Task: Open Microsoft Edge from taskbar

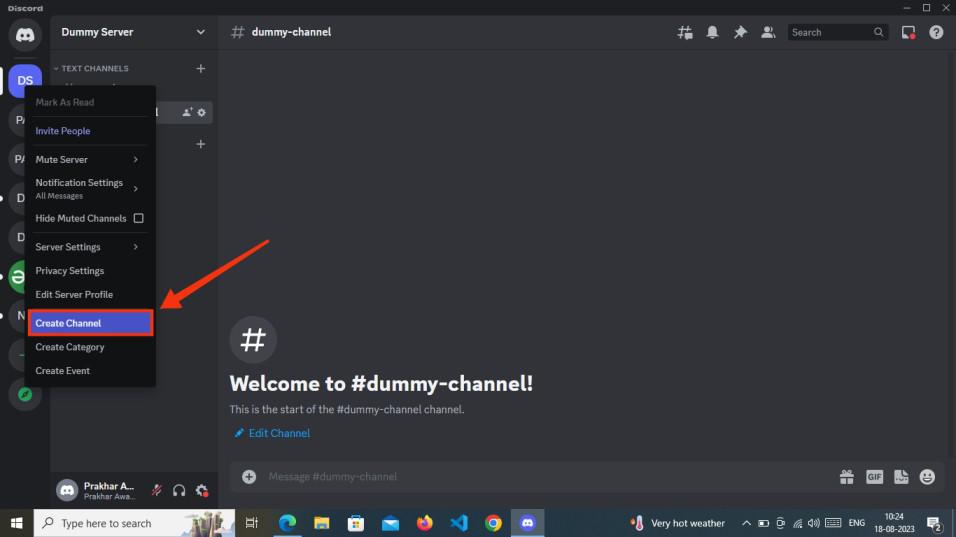Action: point(287,523)
